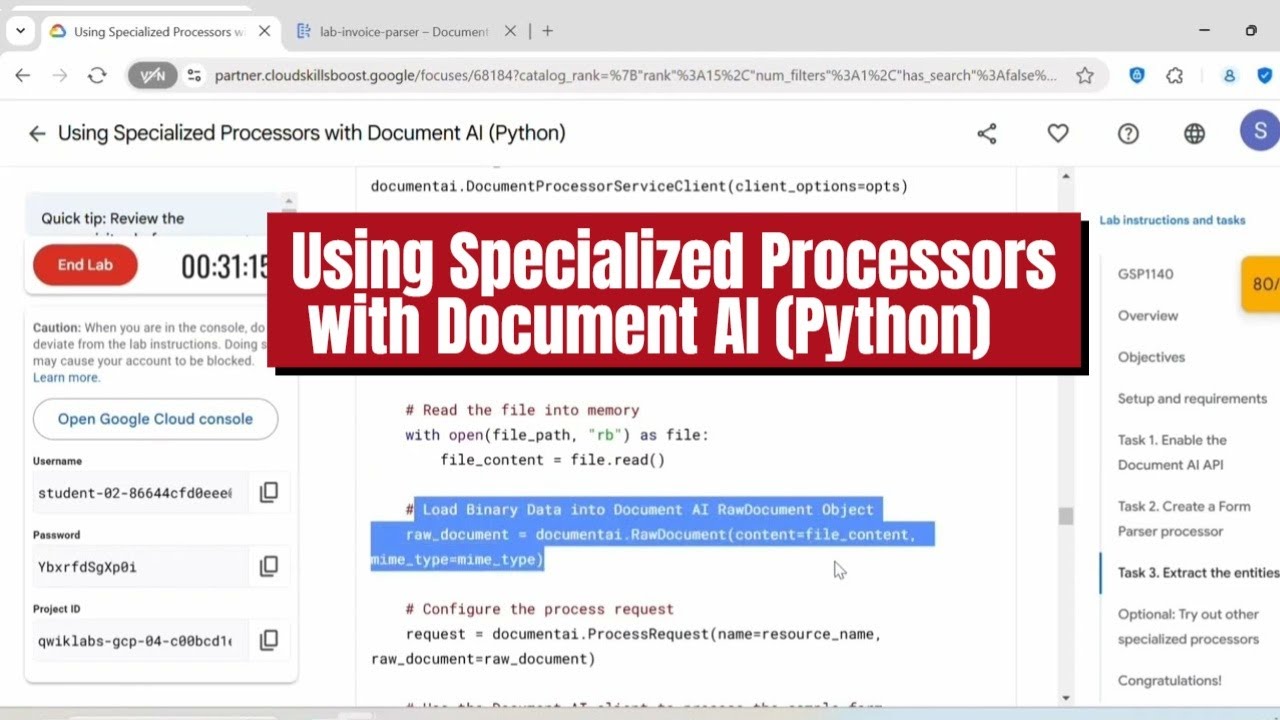The height and width of the screenshot is (720, 1280).
Task: Click the Lab instructions and tasks heading
Action: coord(1172,220)
